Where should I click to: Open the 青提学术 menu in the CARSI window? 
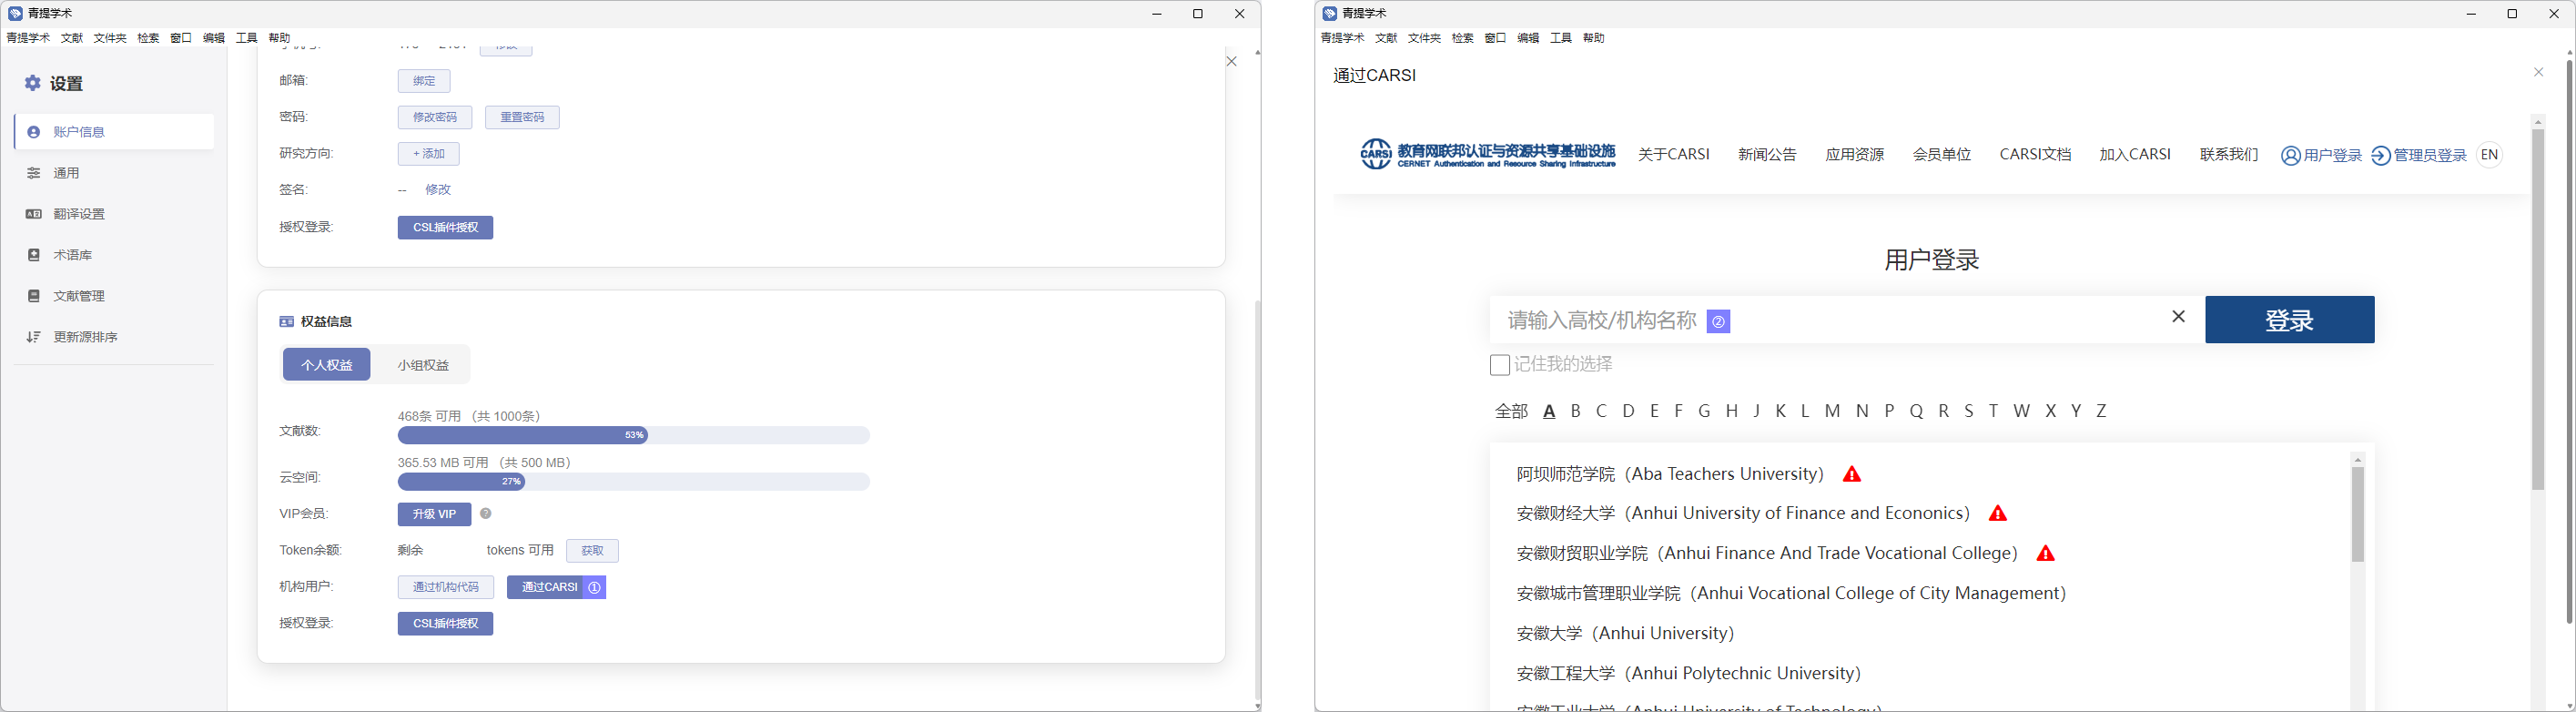point(1342,38)
